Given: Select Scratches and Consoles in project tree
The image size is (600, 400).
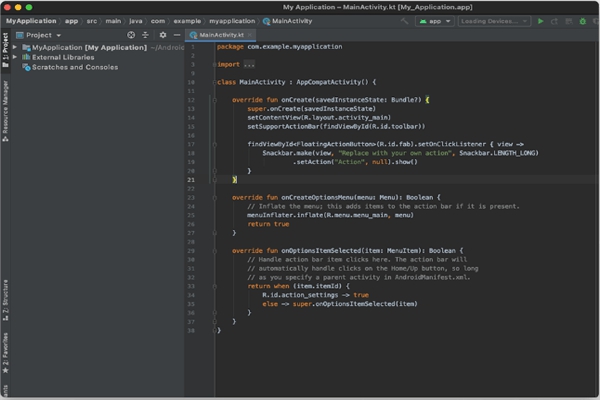Looking at the screenshot, I should (75, 67).
